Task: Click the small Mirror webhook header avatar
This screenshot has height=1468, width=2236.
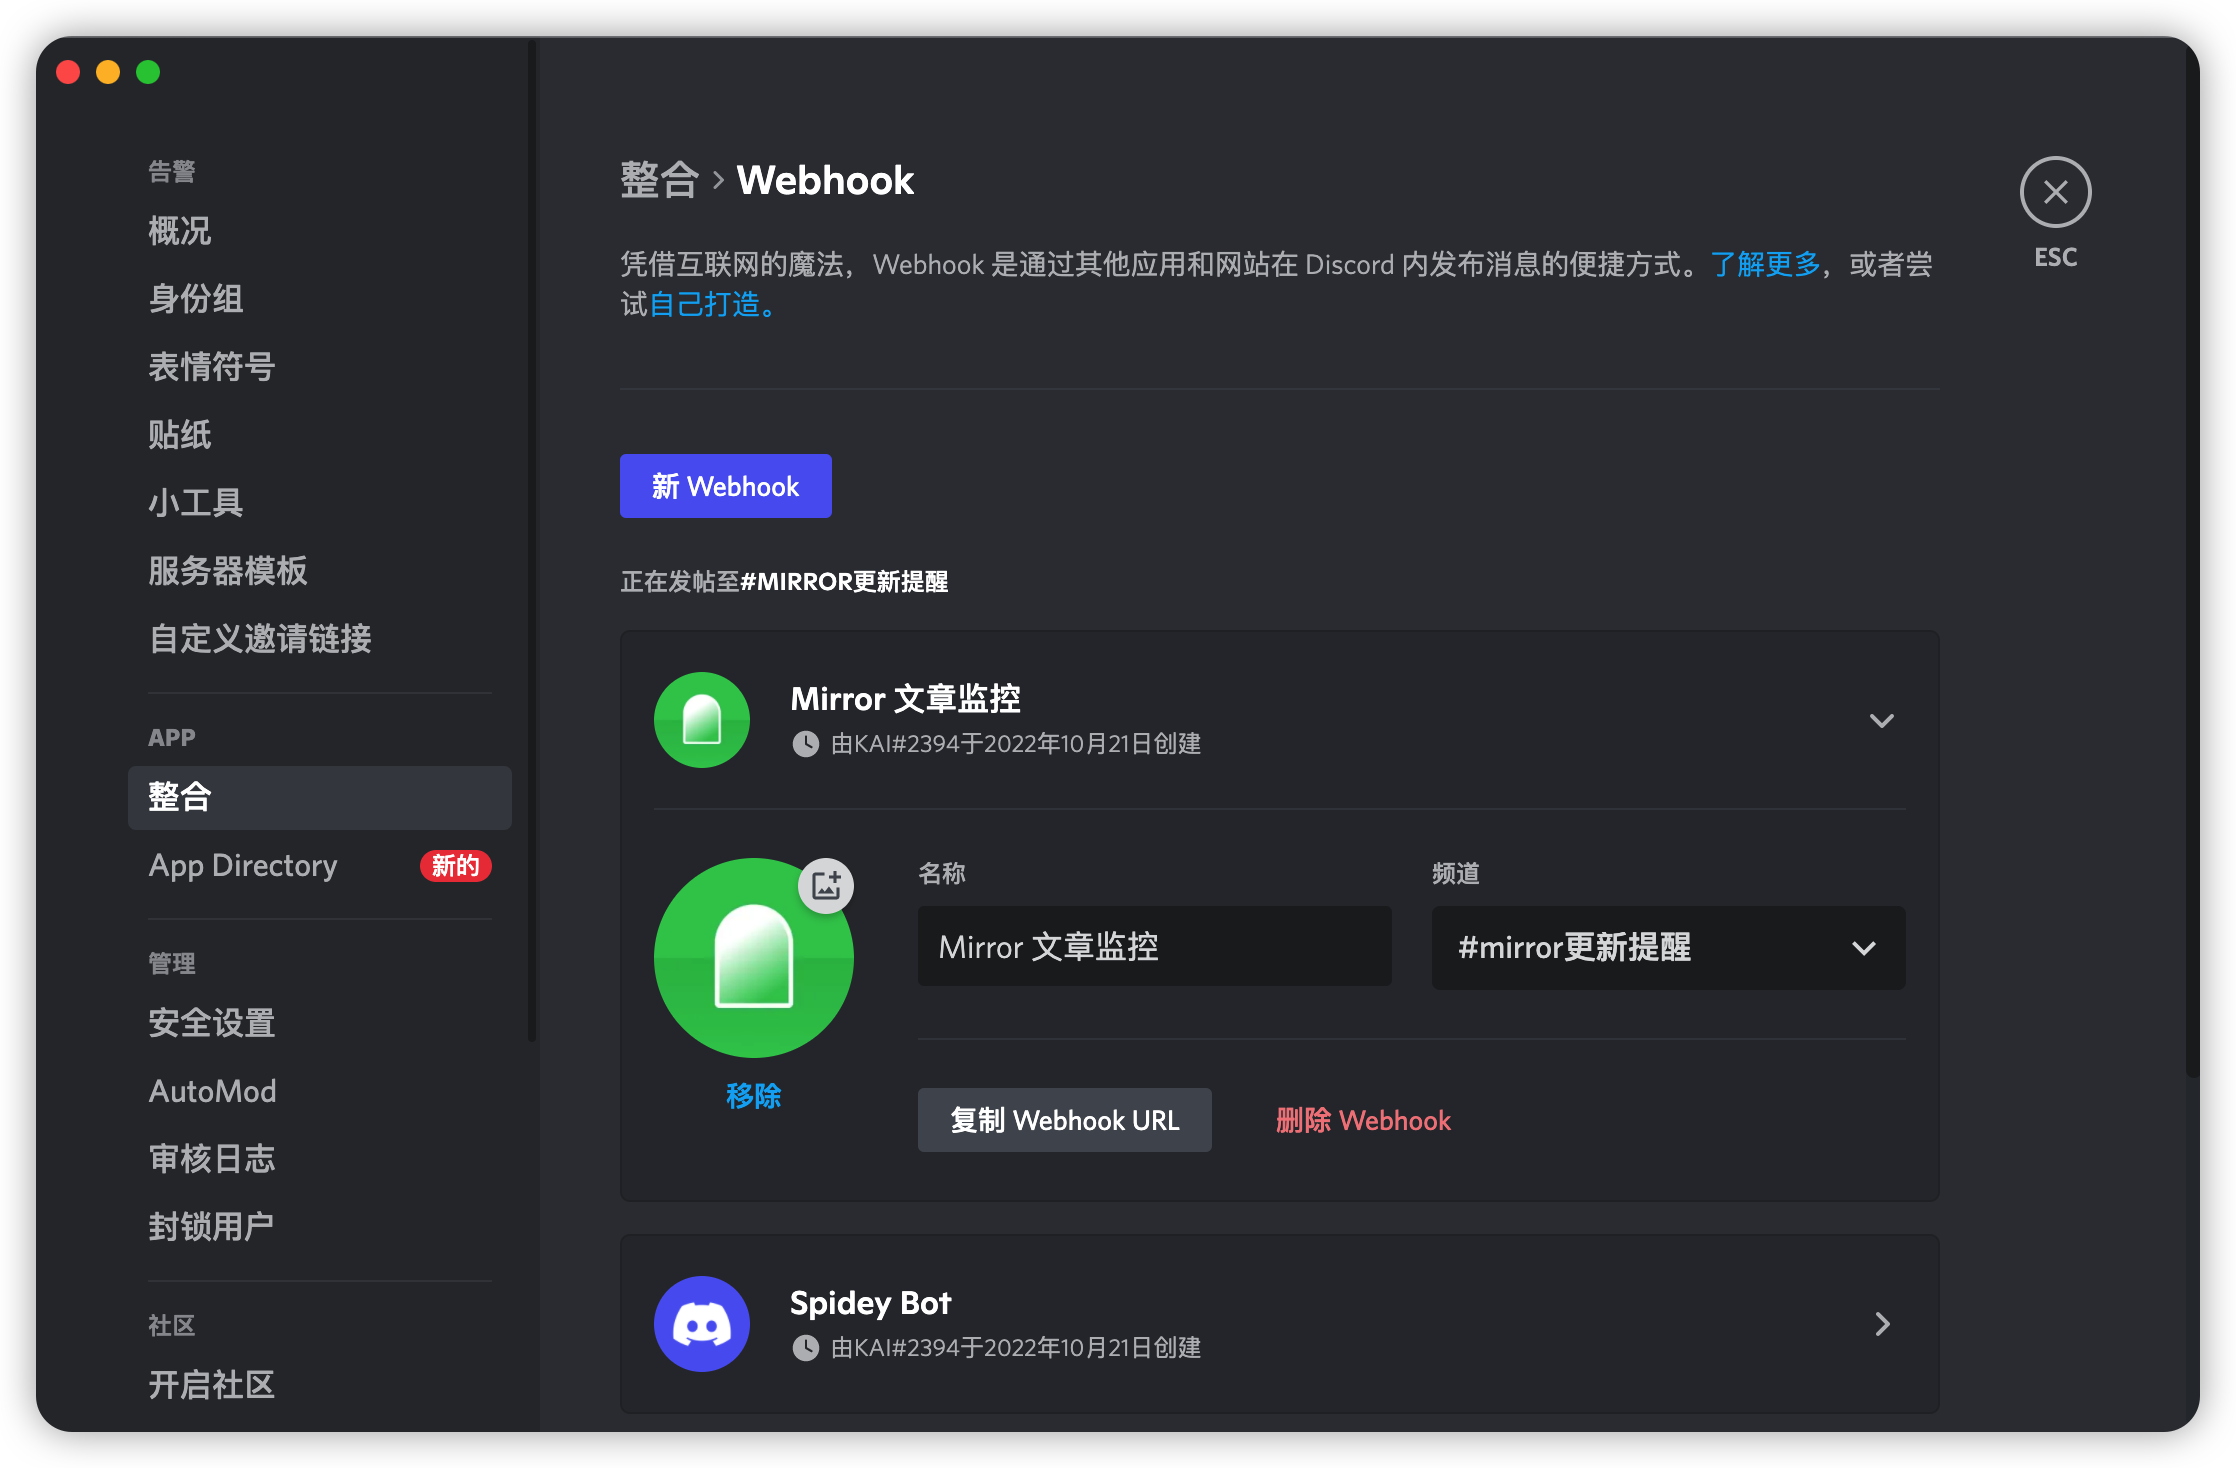Action: tap(702, 720)
